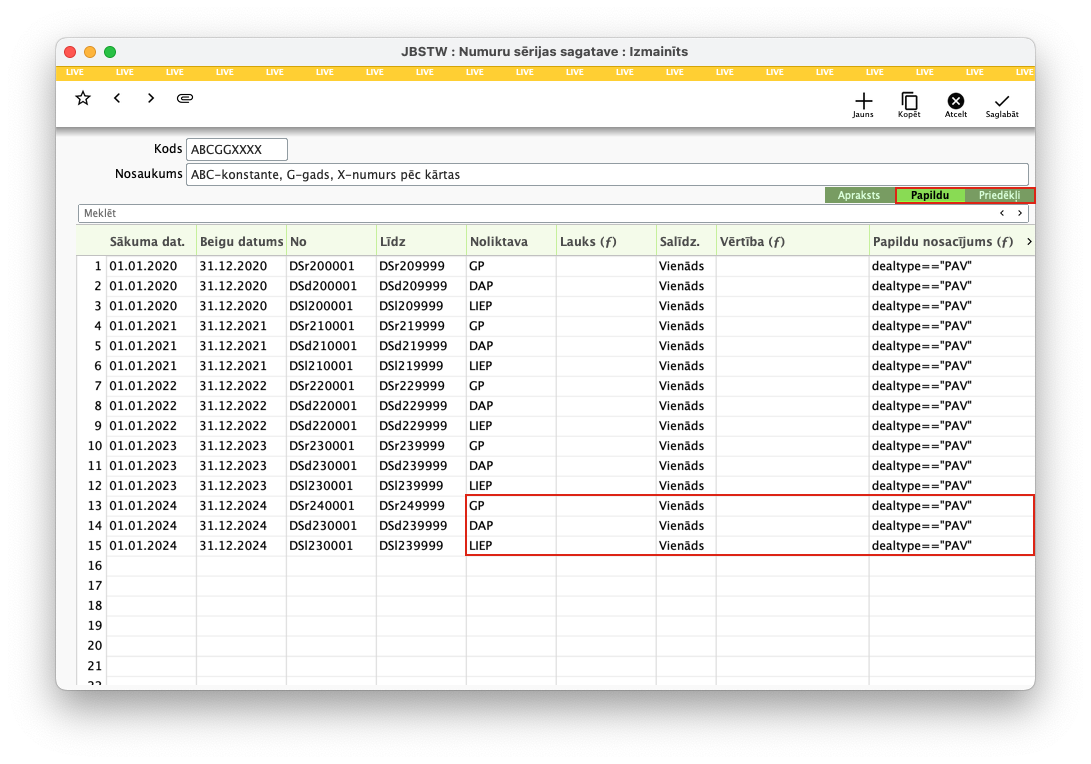Select Noliktava GP in row 4
This screenshot has width=1091, height=764.
511,326
